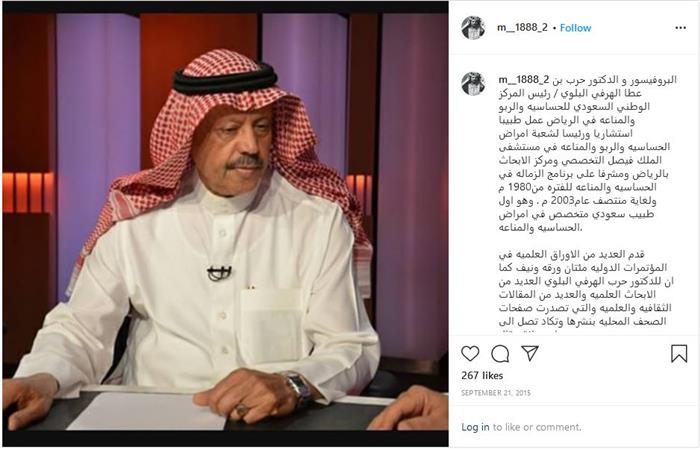This screenshot has height=449, width=700.
Task: Click the wristwatch in the photo
Action: (298, 387)
